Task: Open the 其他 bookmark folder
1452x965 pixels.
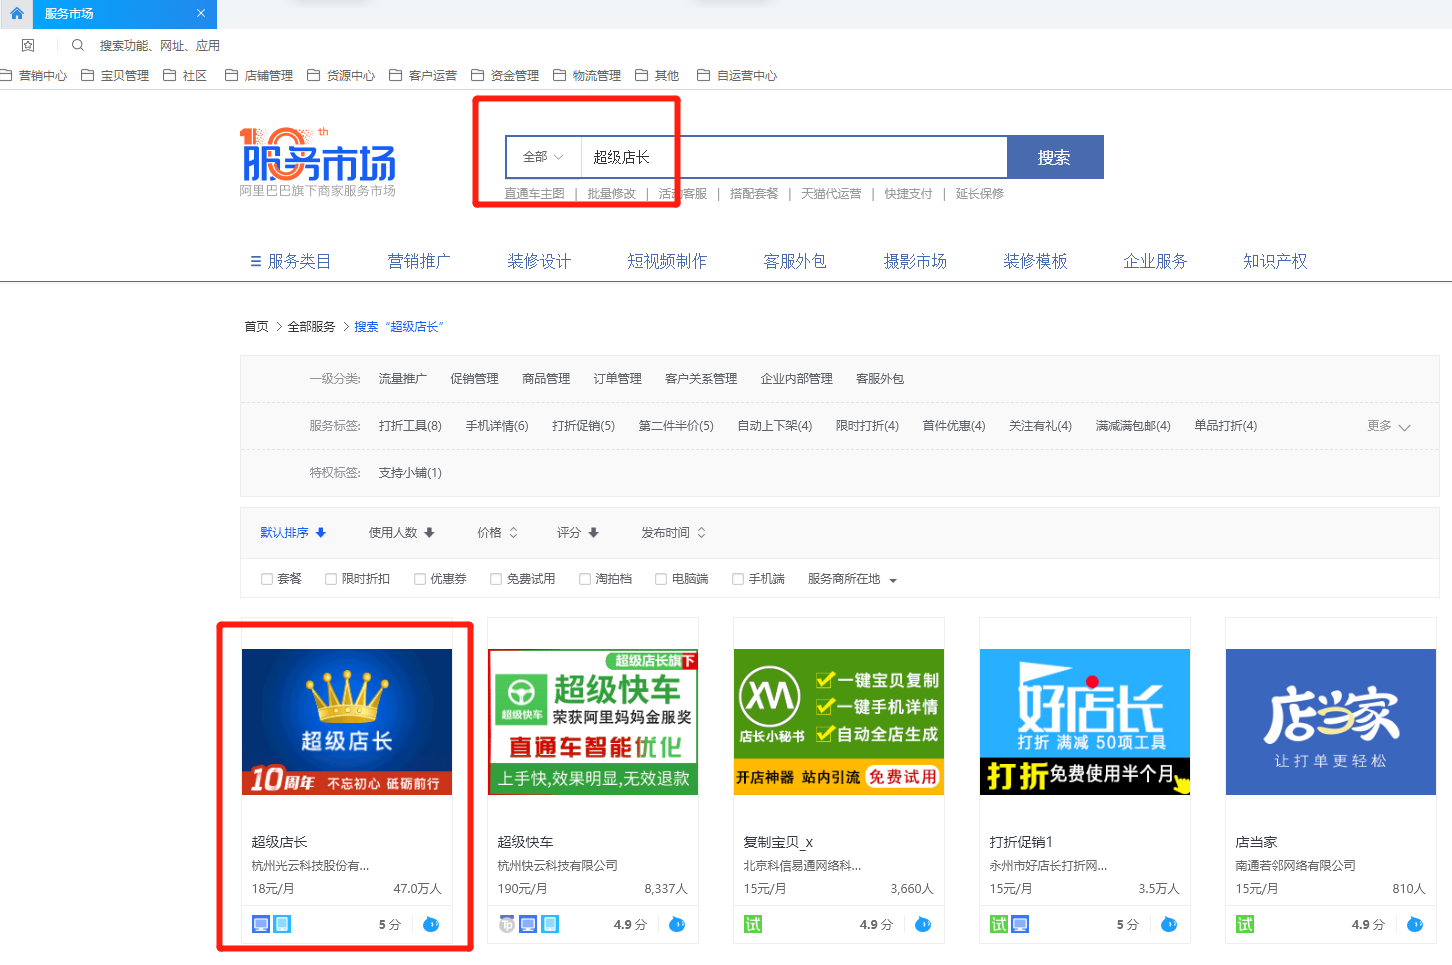Action: [x=657, y=75]
